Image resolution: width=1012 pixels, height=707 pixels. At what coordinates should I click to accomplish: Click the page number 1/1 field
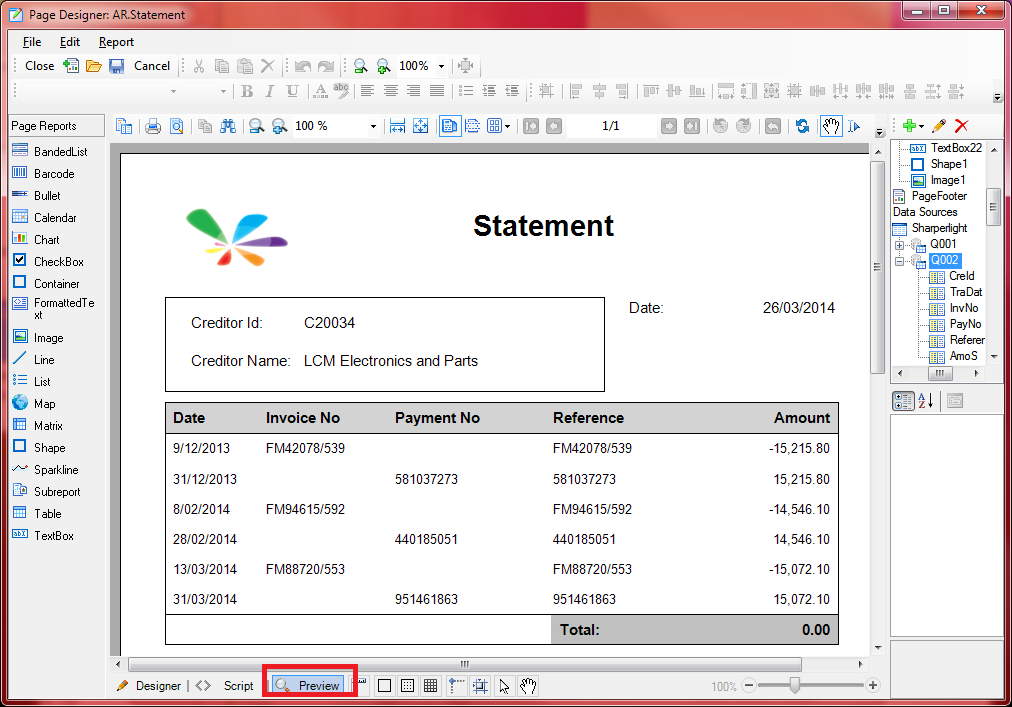coord(611,126)
